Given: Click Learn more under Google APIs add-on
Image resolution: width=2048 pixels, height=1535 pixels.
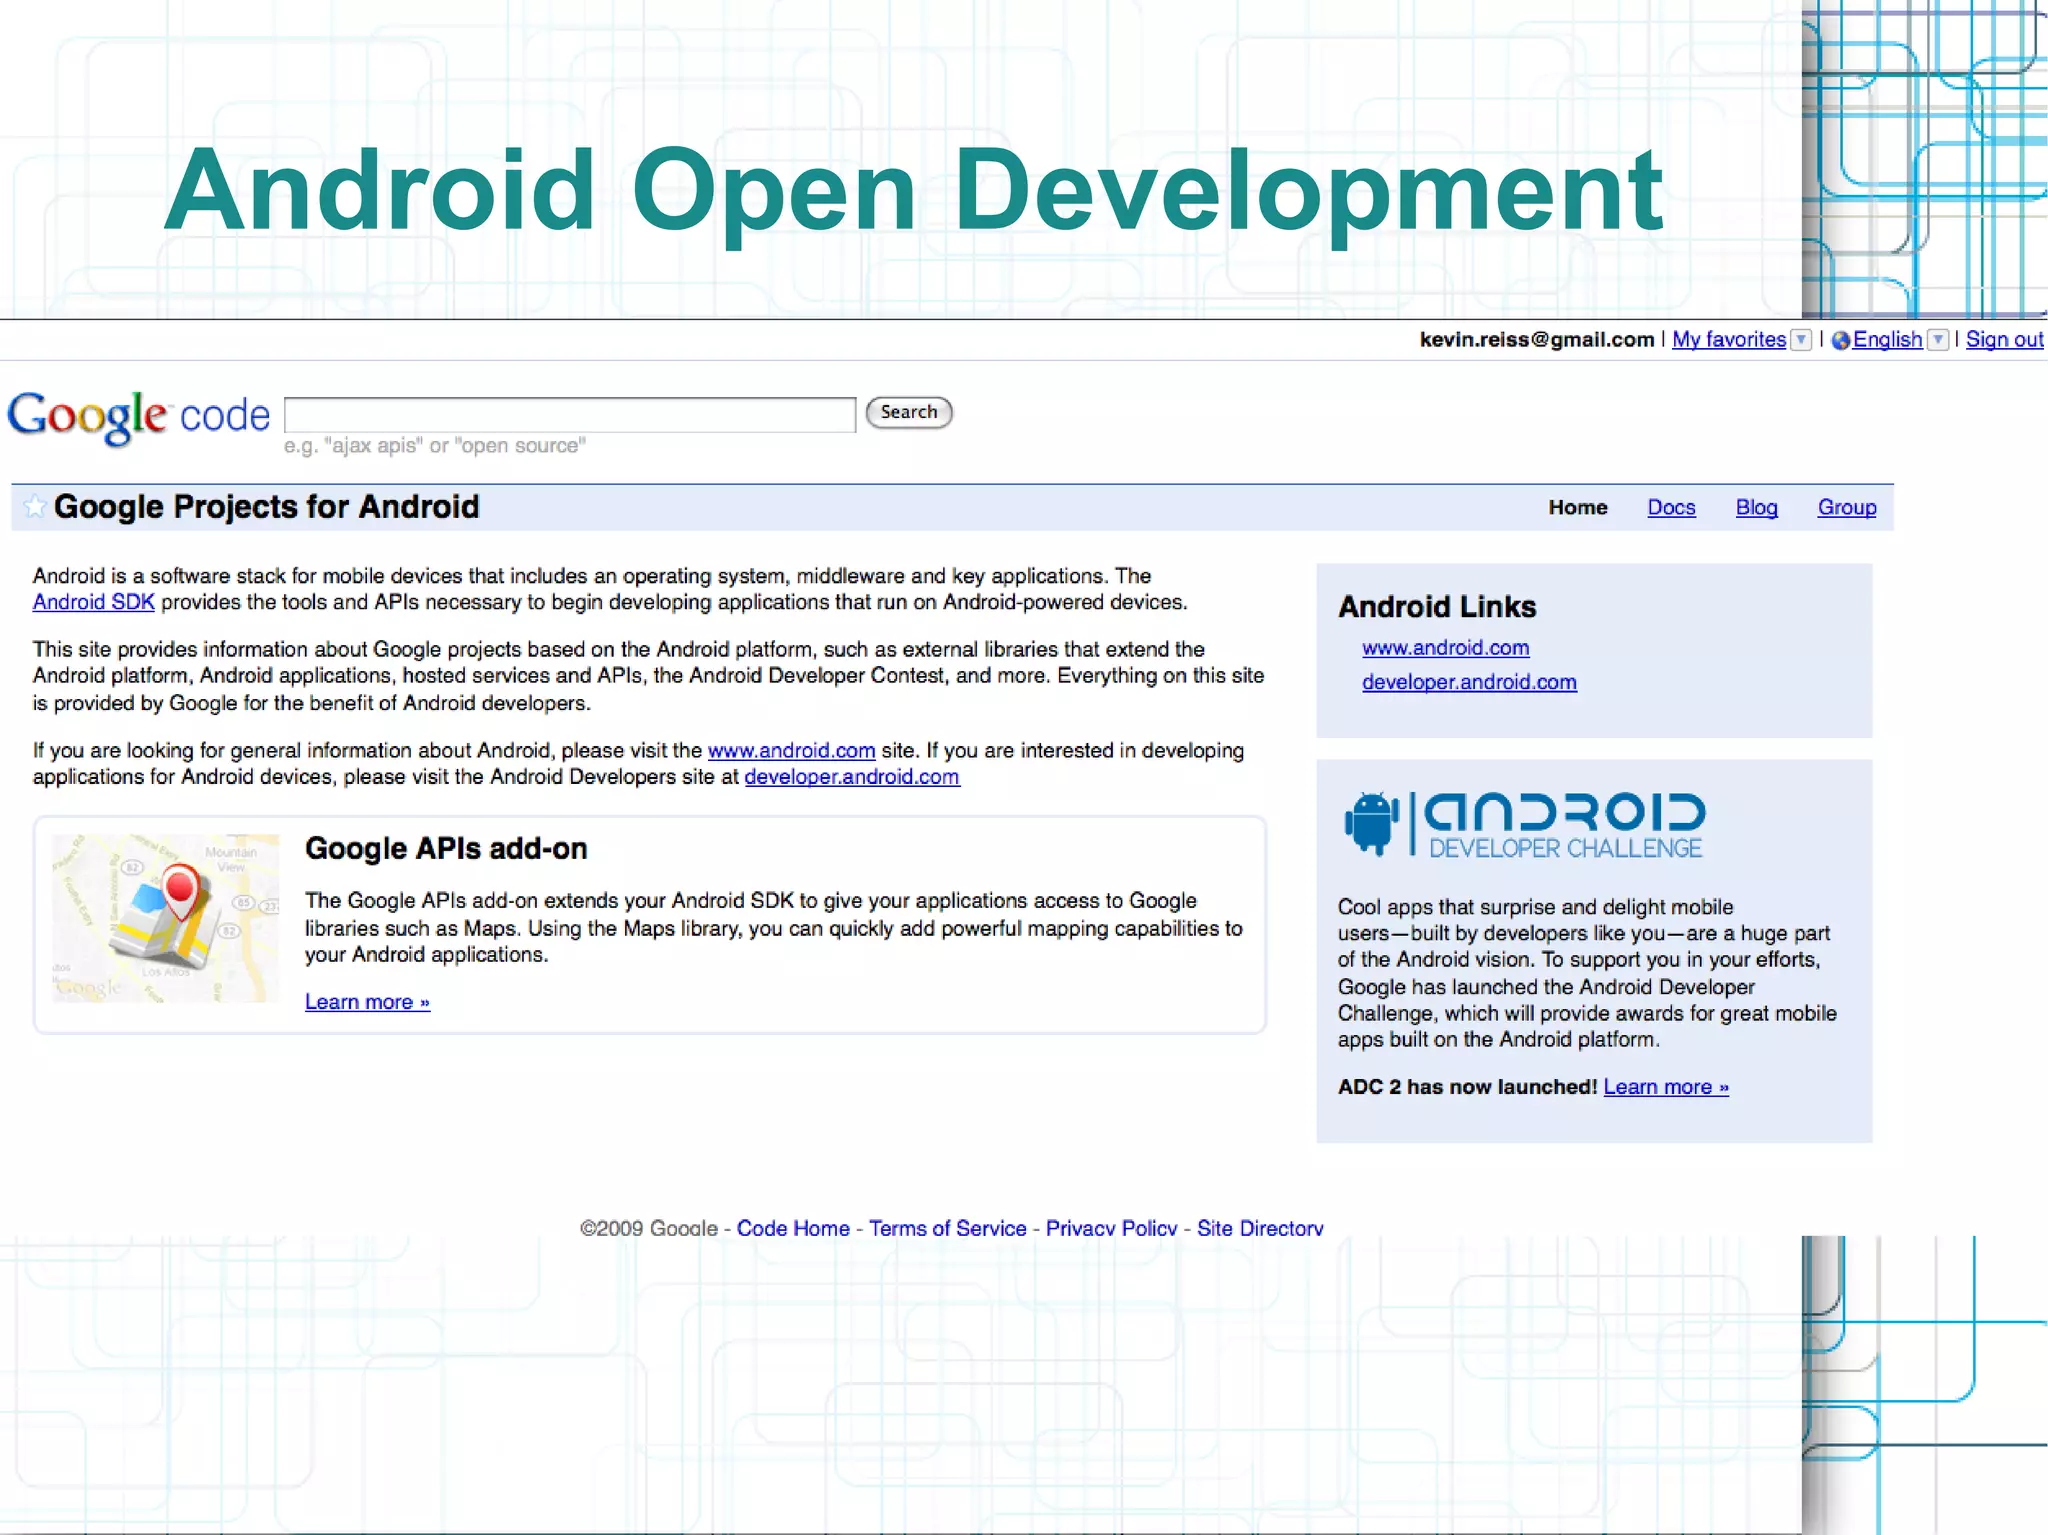Looking at the screenshot, I should [367, 1002].
